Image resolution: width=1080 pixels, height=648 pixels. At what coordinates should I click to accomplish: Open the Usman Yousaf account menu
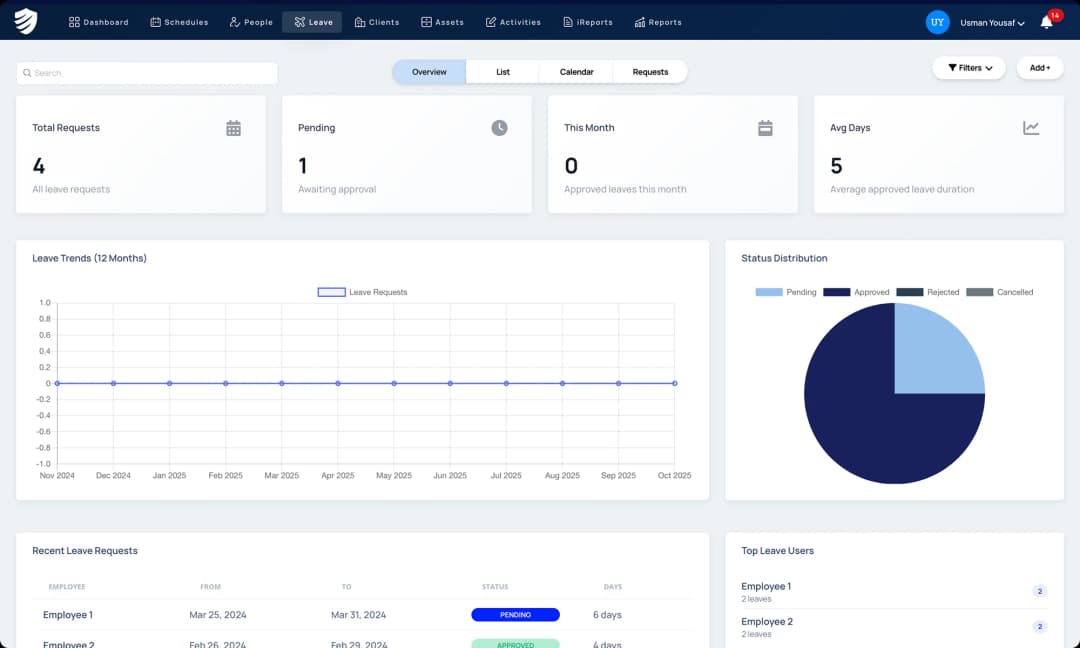tap(992, 23)
